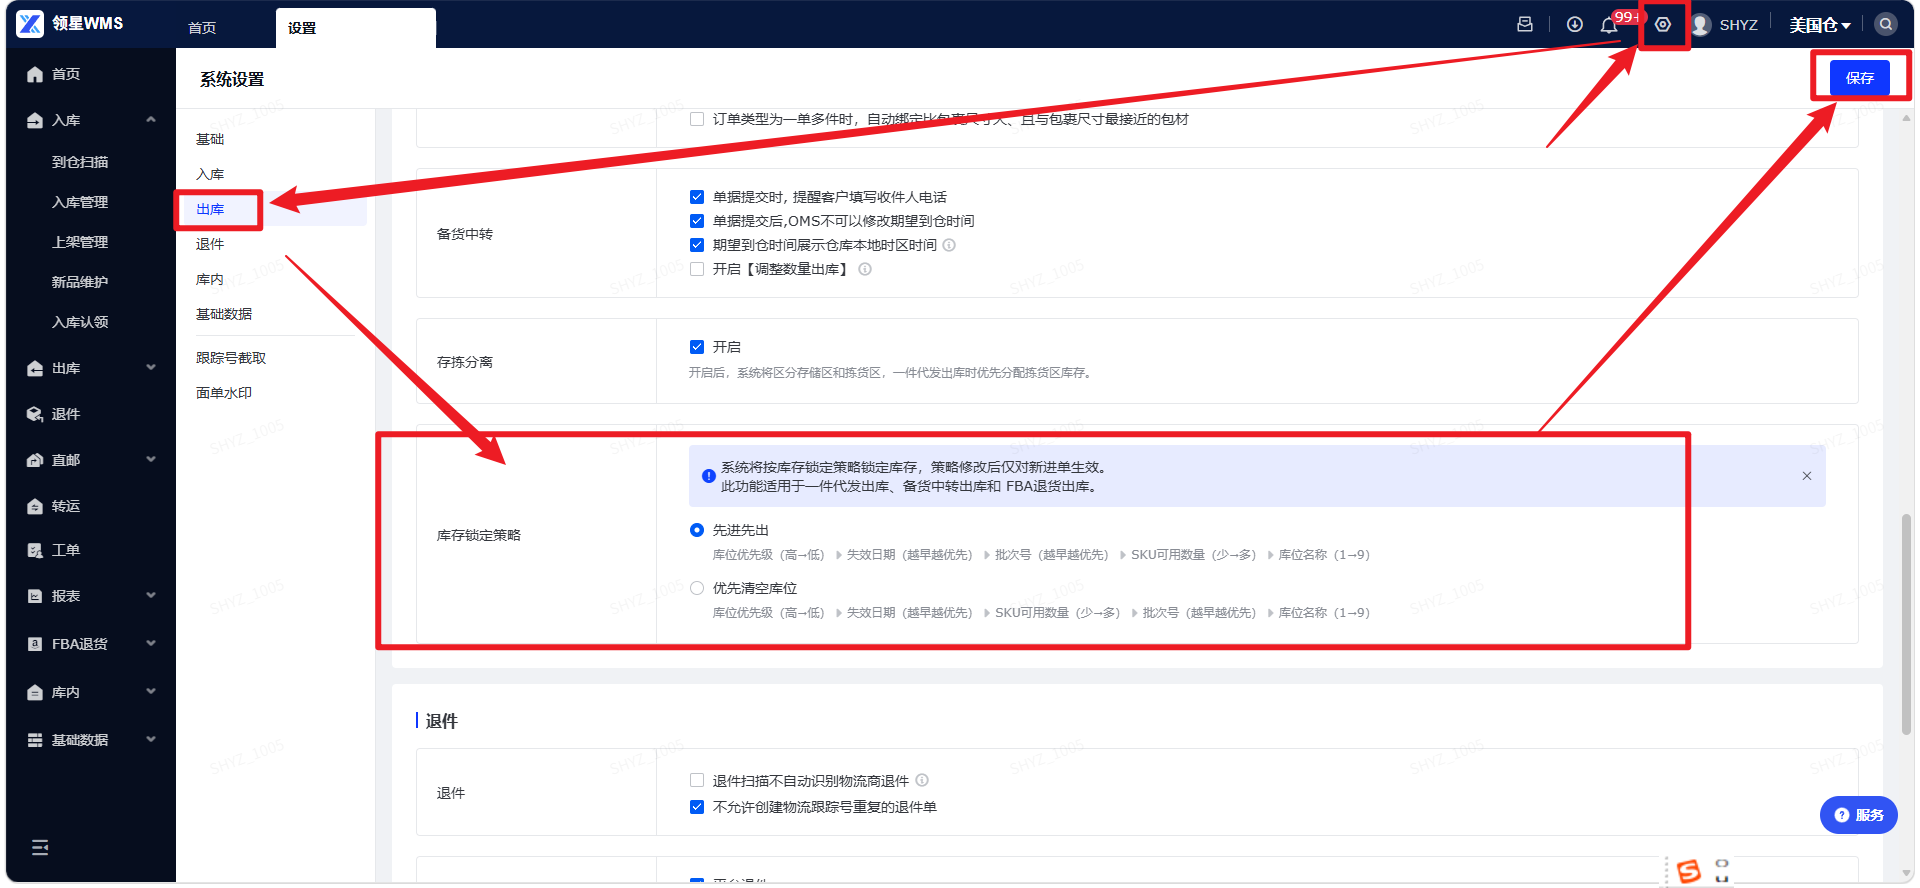The image size is (1920, 888).
Task: Click the Sogou input method S icon
Action: (1689, 871)
